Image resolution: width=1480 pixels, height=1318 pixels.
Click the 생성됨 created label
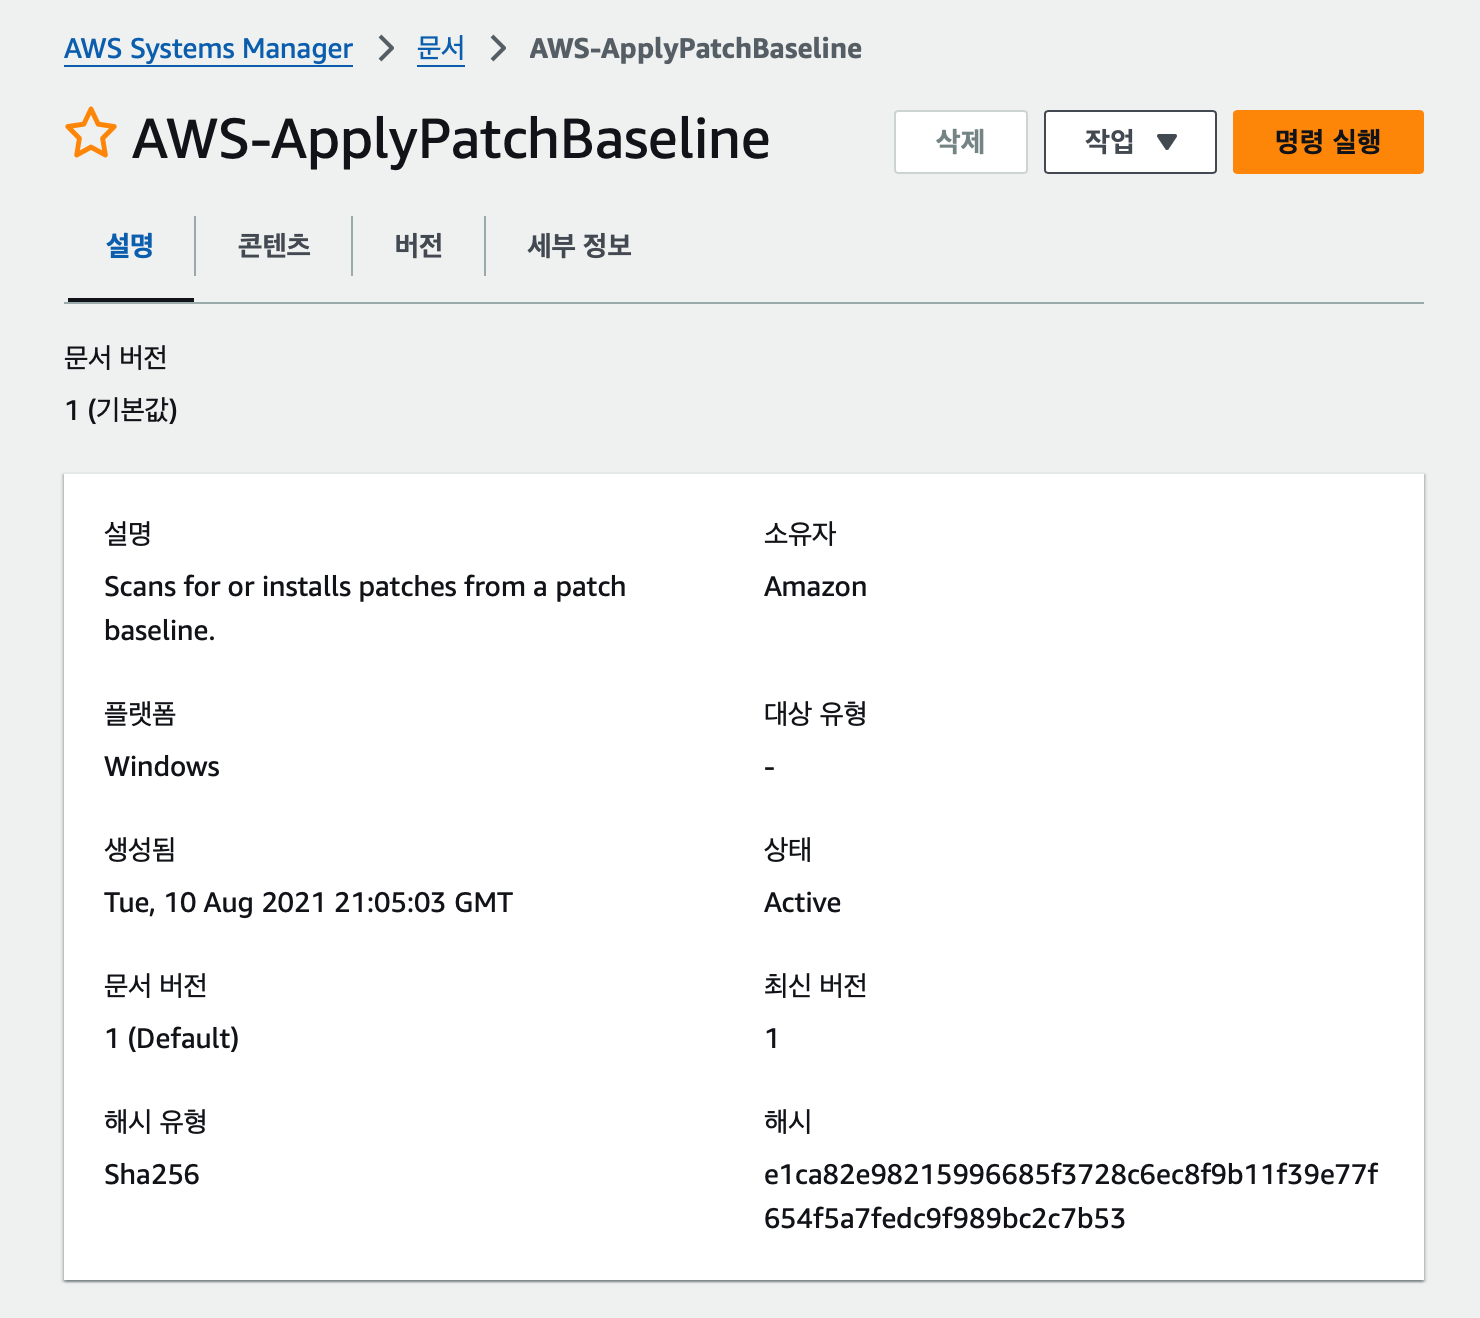tap(140, 849)
